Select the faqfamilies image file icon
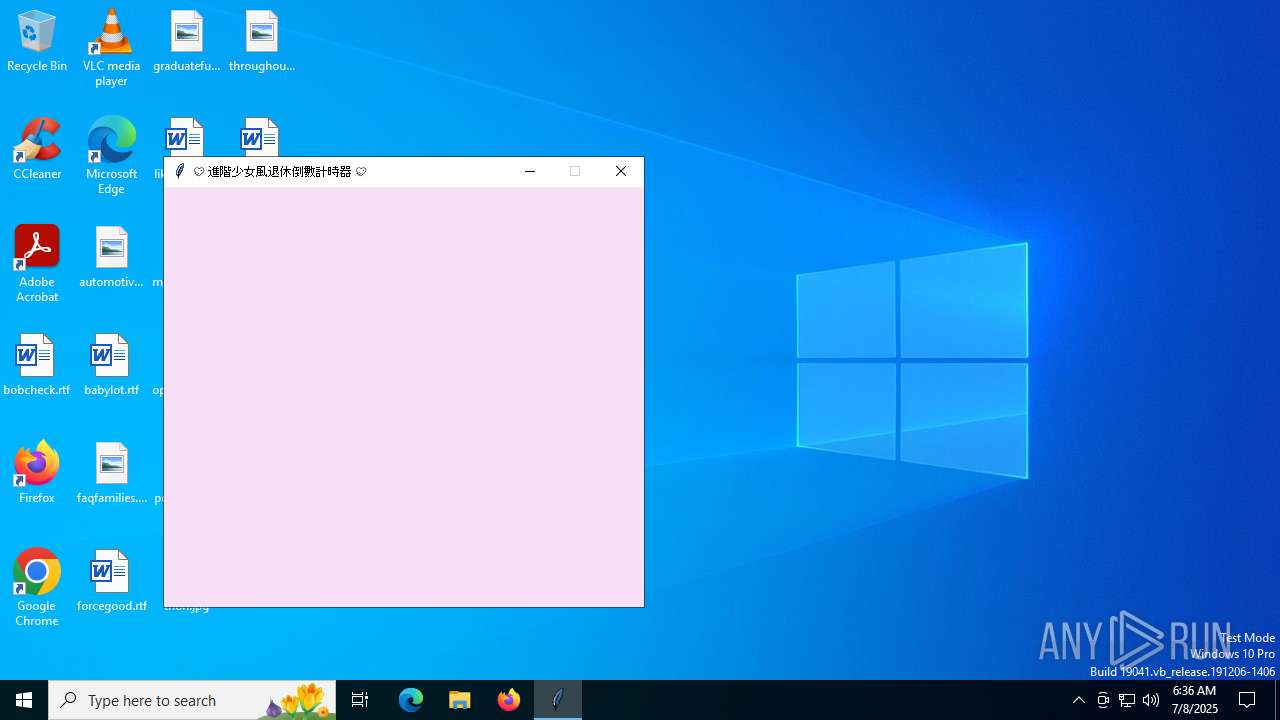Screen dimensions: 1280x720 [111, 473]
